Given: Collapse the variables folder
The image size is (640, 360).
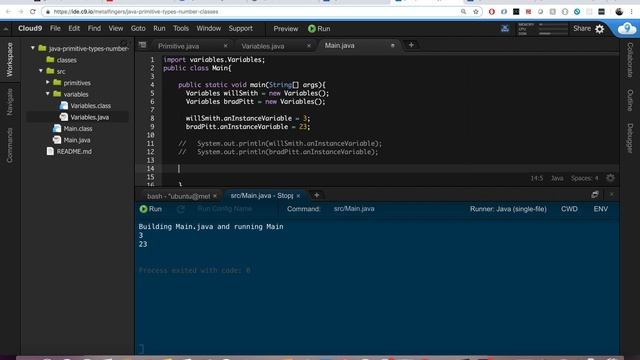Looking at the screenshot, I should [x=48, y=94].
